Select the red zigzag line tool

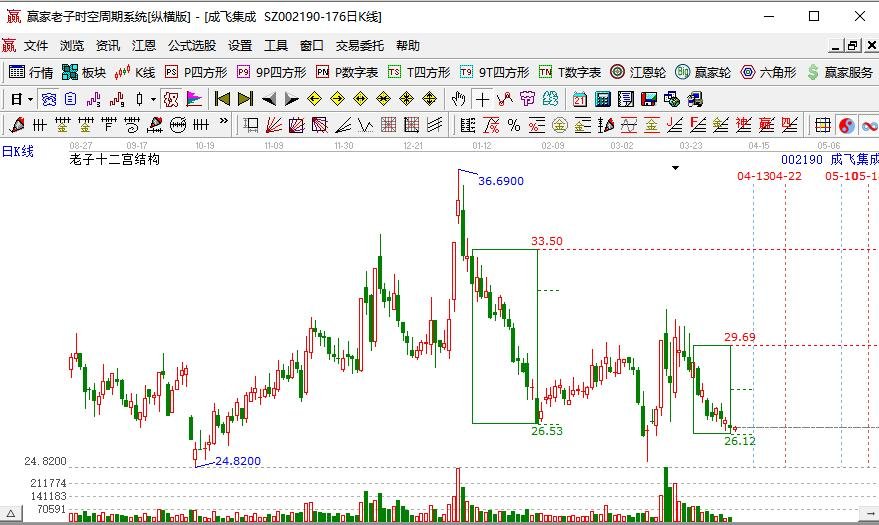(x=505, y=99)
